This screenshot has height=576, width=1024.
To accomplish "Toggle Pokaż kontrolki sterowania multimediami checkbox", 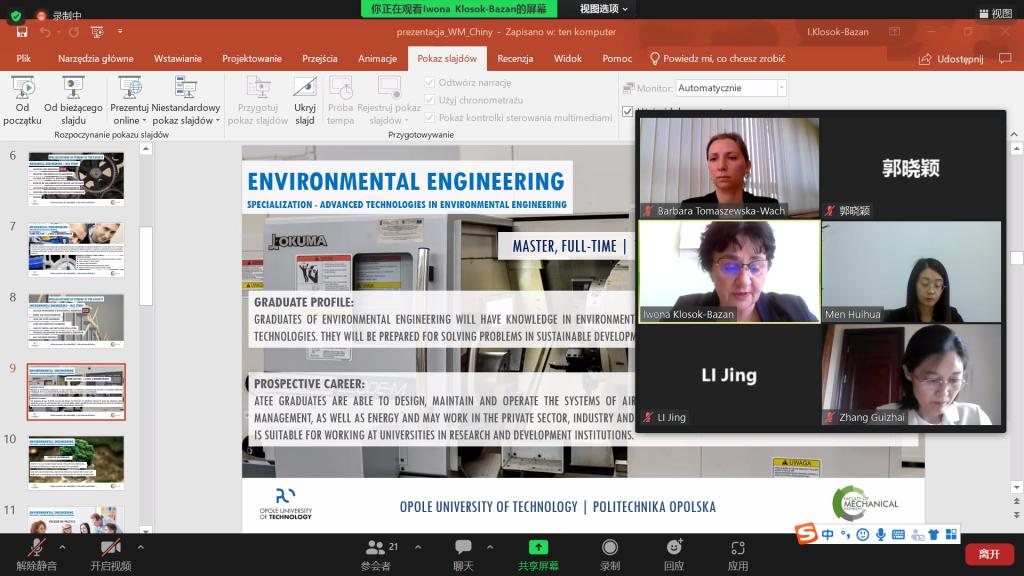I will pyautogui.click(x=430, y=117).
